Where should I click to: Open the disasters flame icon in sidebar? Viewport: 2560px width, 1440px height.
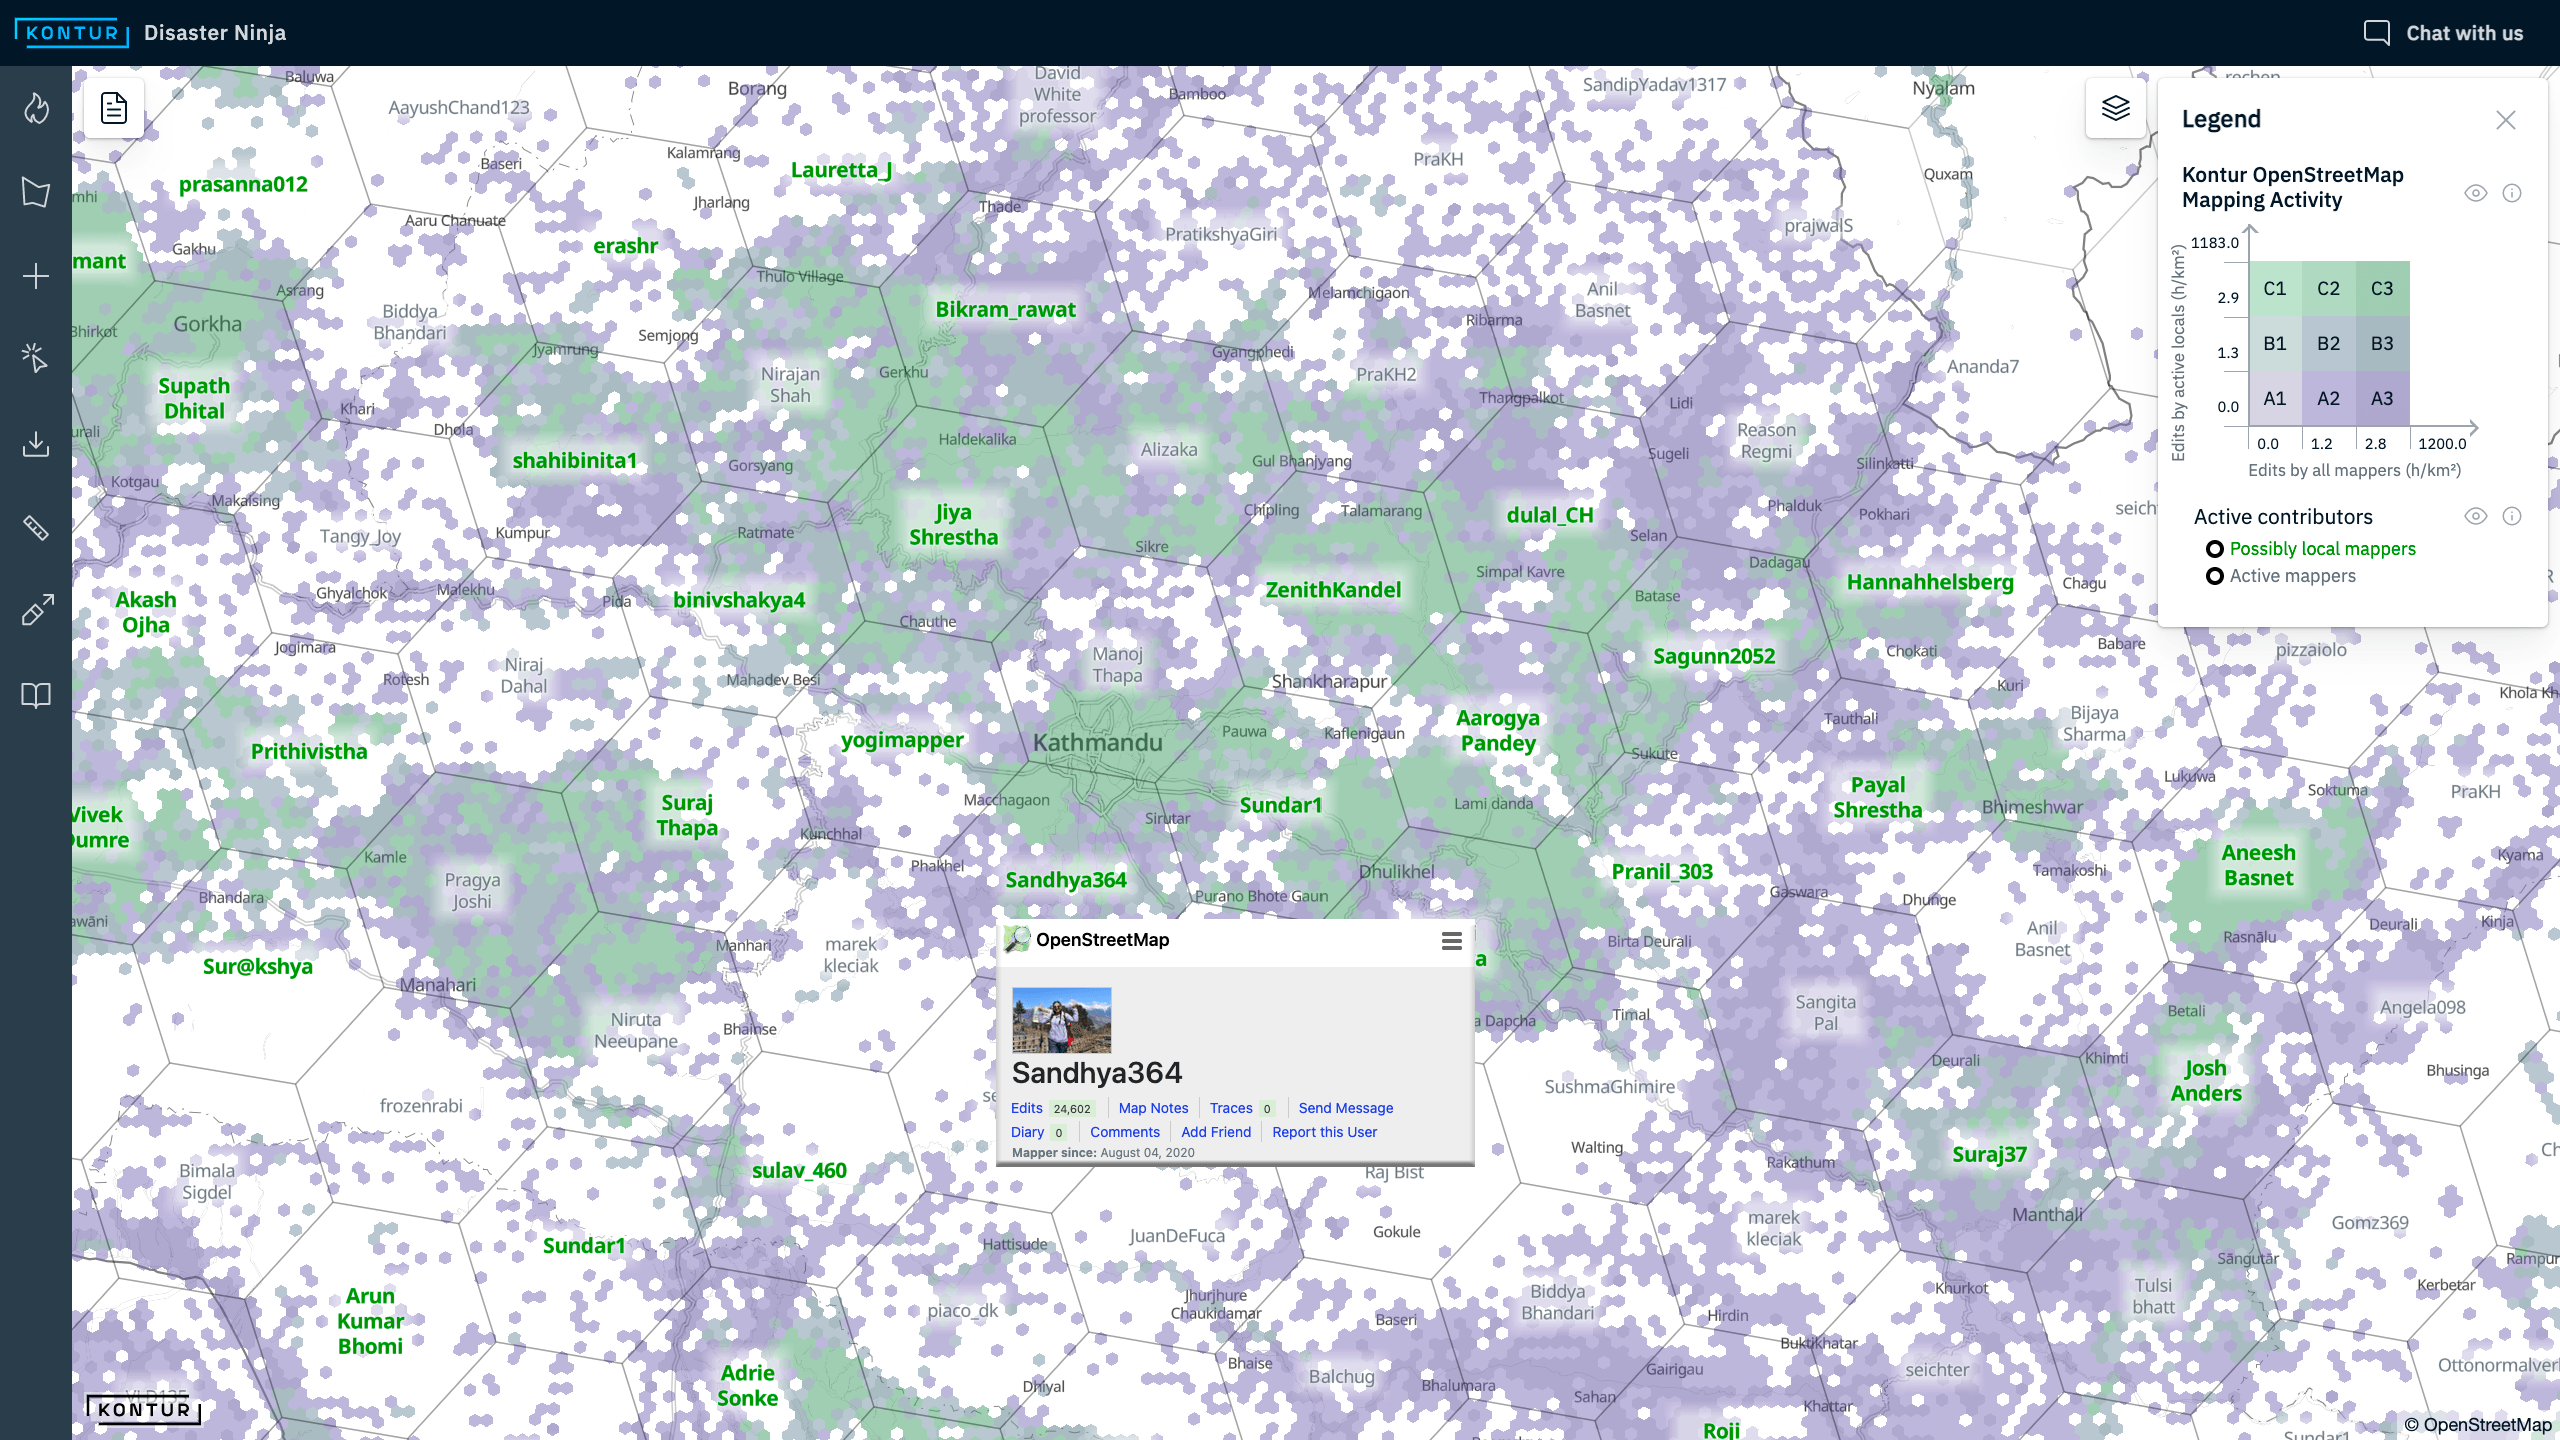36,108
